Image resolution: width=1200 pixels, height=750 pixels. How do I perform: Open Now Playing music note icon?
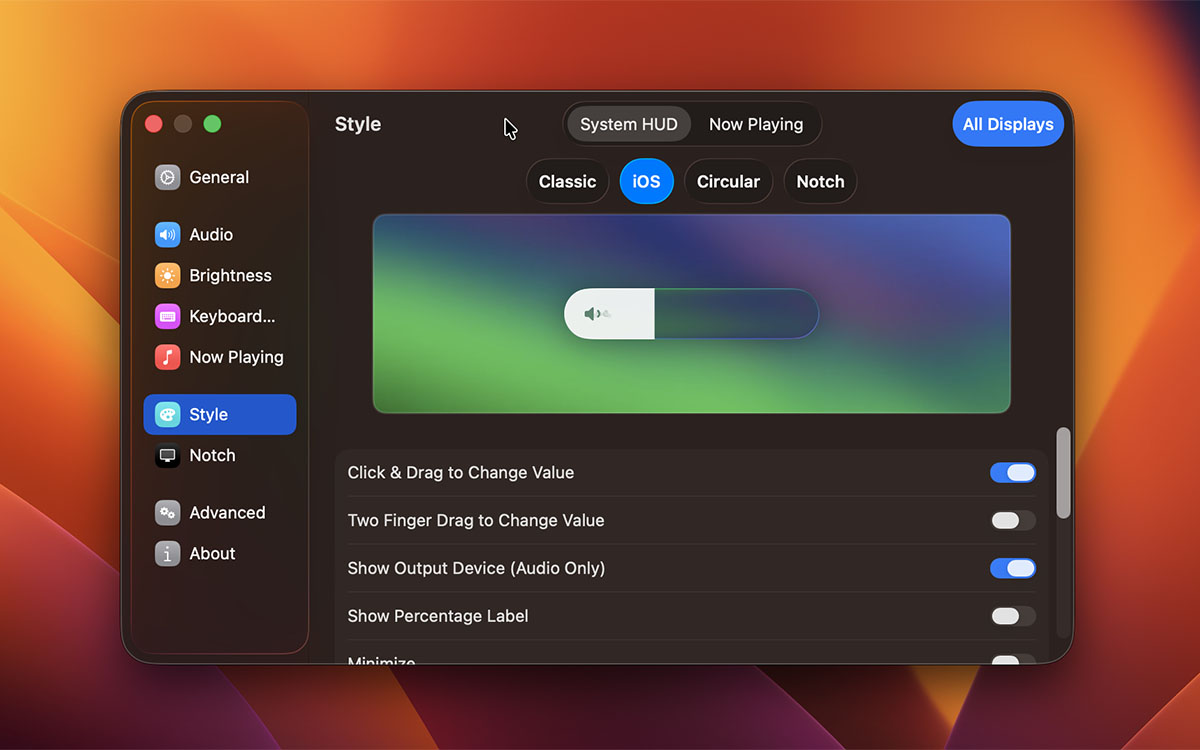tap(167, 358)
